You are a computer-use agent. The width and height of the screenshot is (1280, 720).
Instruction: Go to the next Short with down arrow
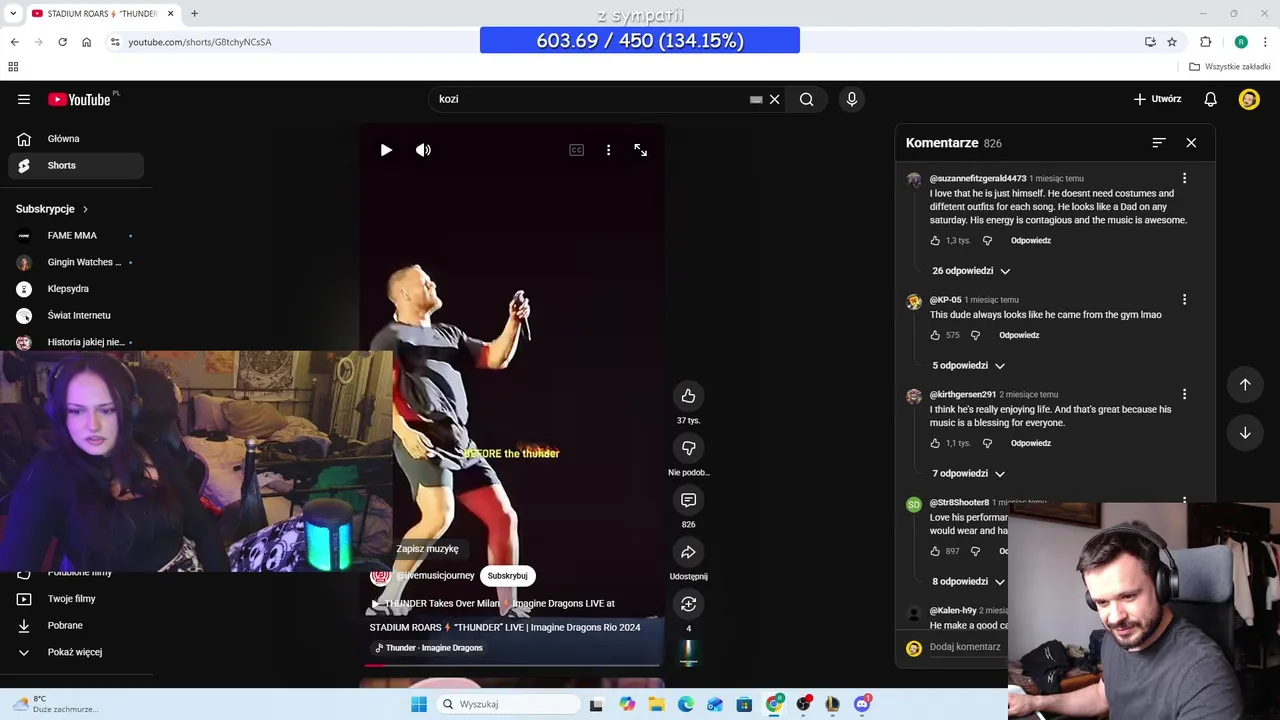(1245, 433)
